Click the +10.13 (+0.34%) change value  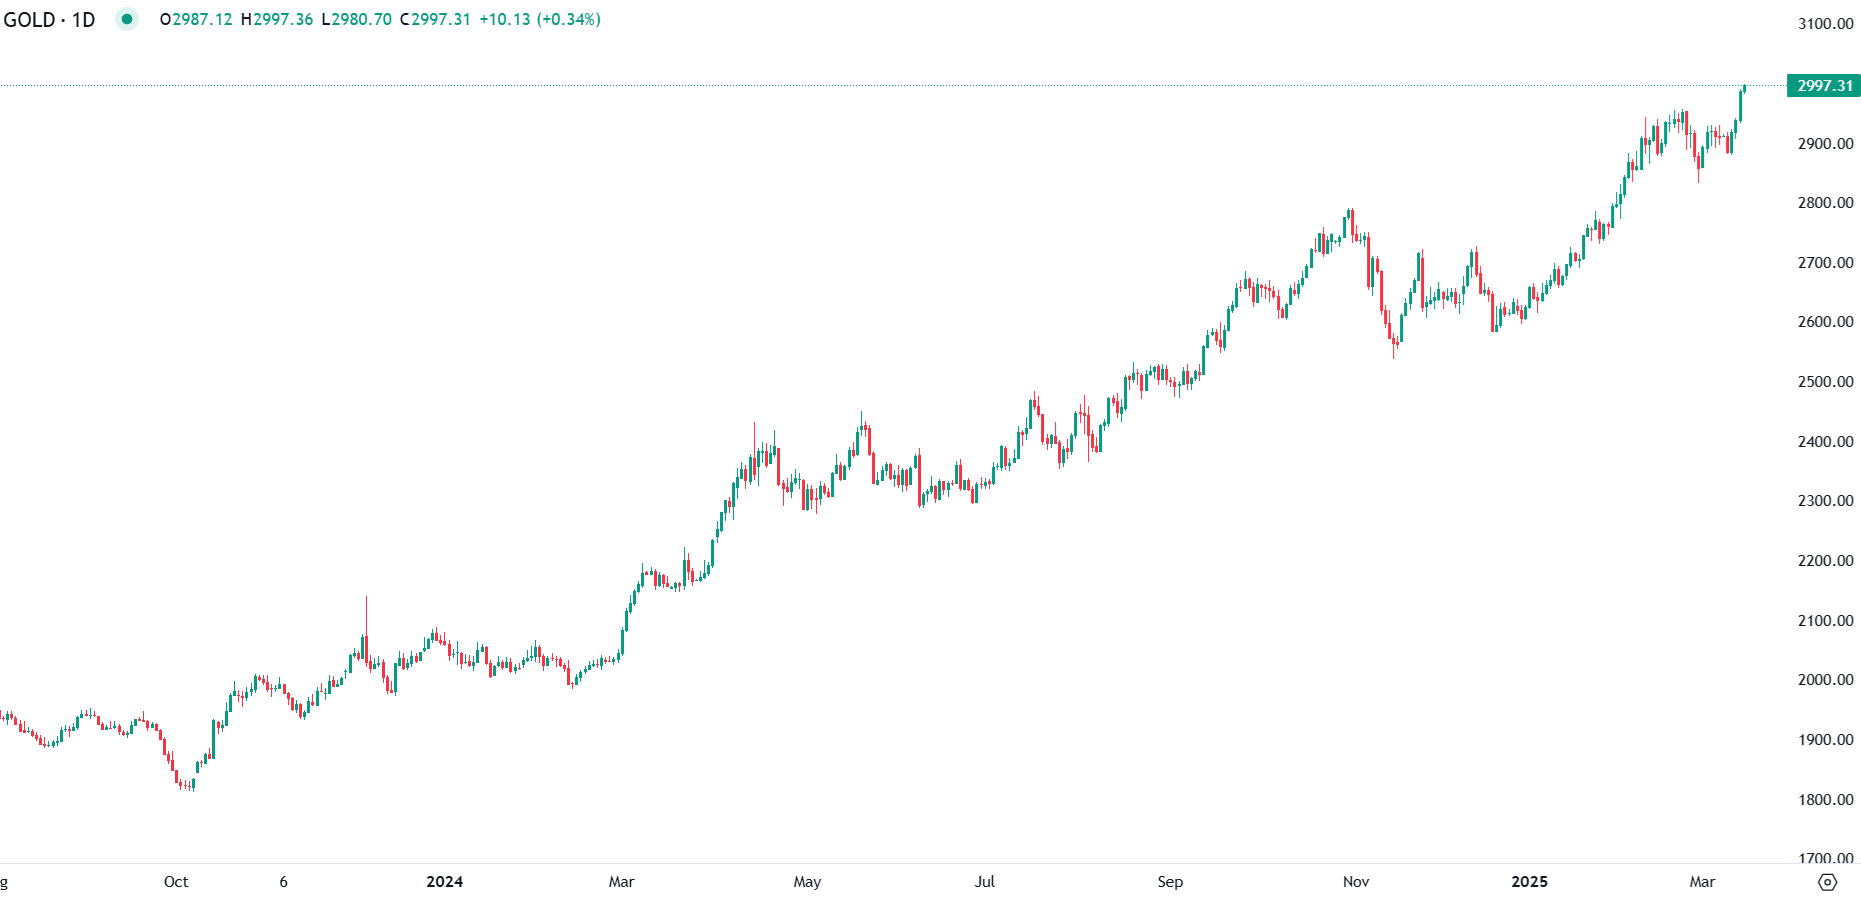click(x=540, y=20)
